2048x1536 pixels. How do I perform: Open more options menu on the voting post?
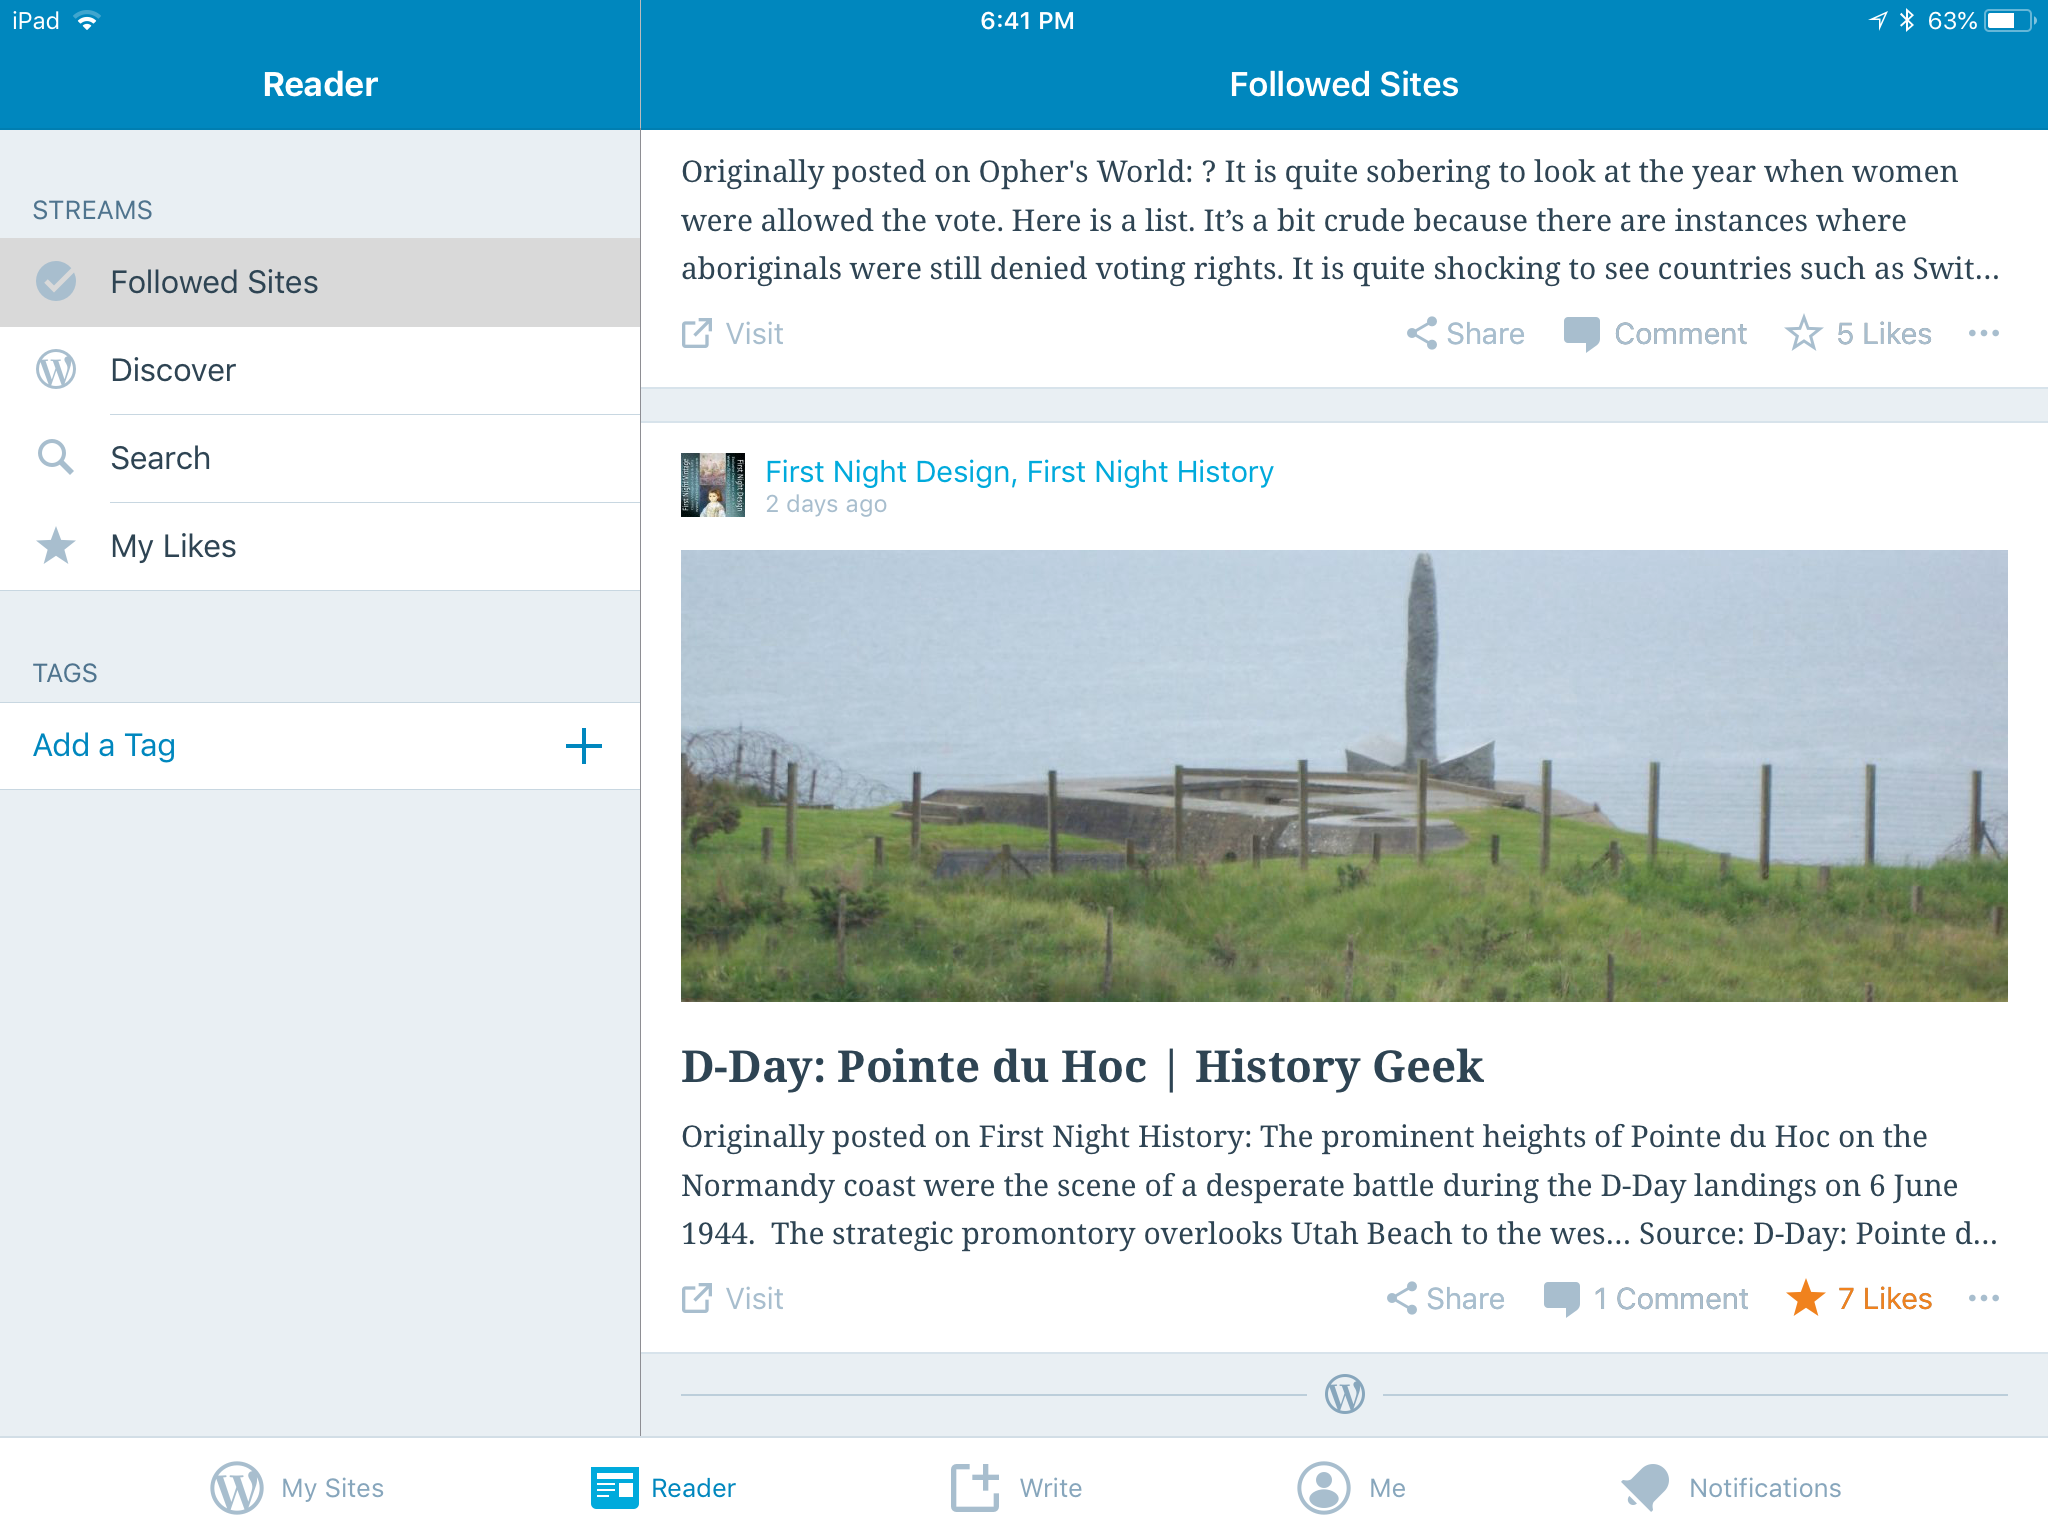point(1983,333)
